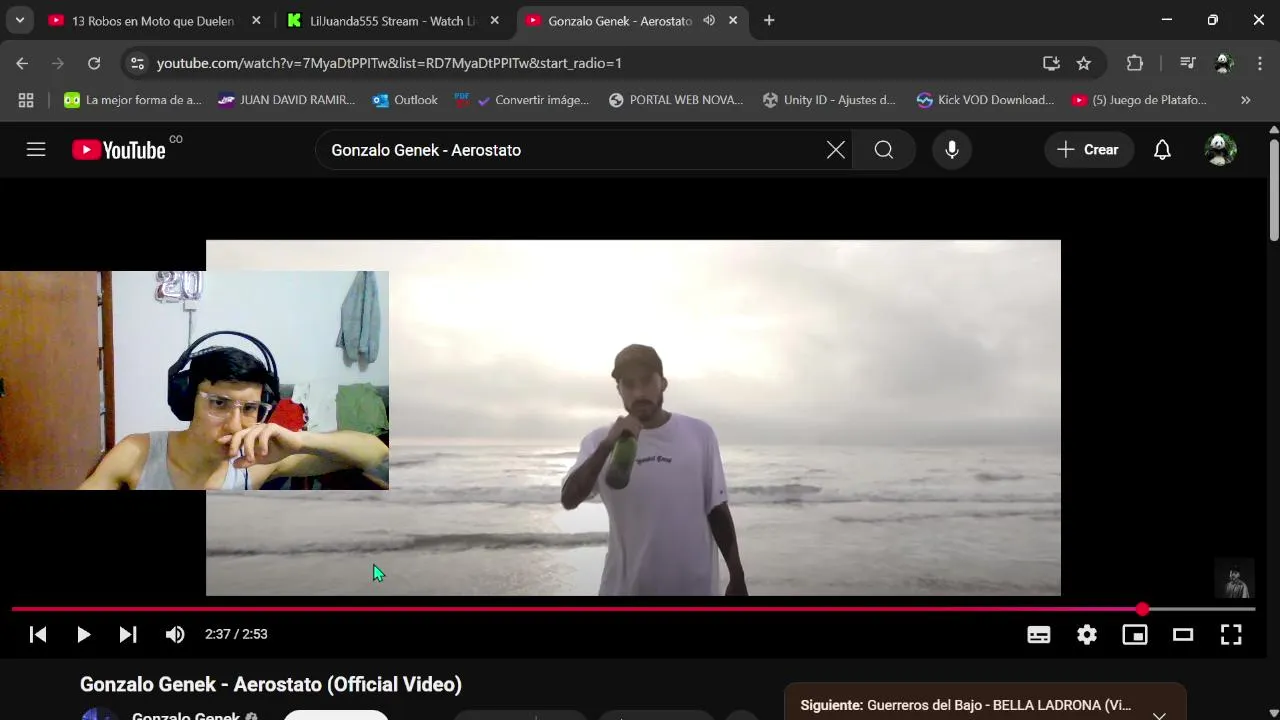Image resolution: width=1280 pixels, height=720 pixels.
Task: Open the Gonzalo Genek channel avatar
Action: click(x=99, y=714)
